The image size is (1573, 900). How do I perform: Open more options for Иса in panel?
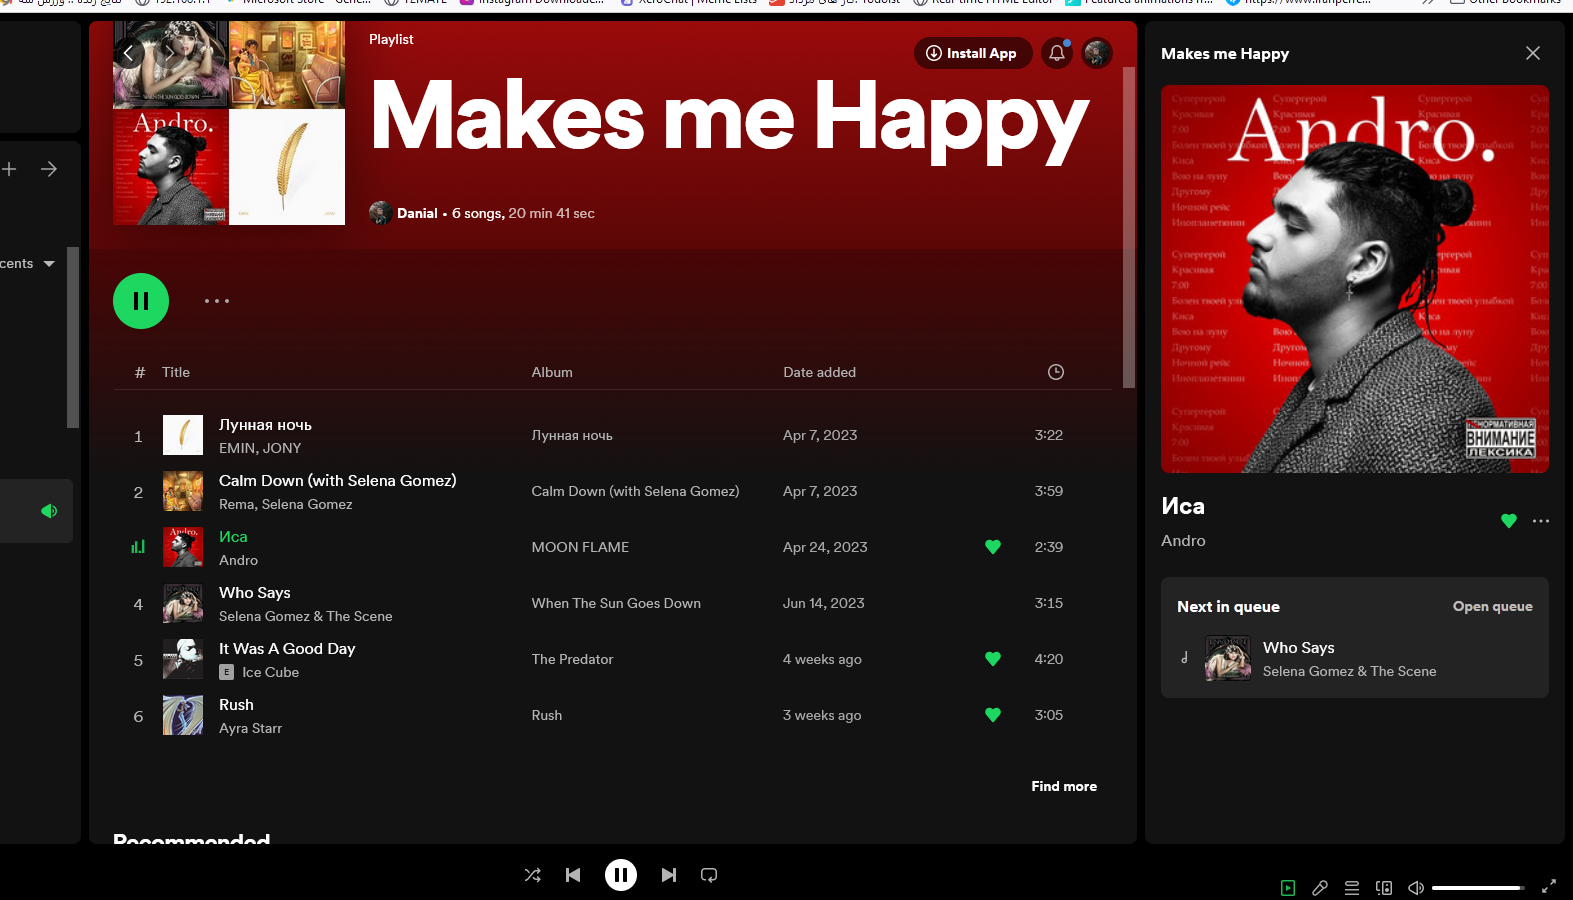[1541, 520]
